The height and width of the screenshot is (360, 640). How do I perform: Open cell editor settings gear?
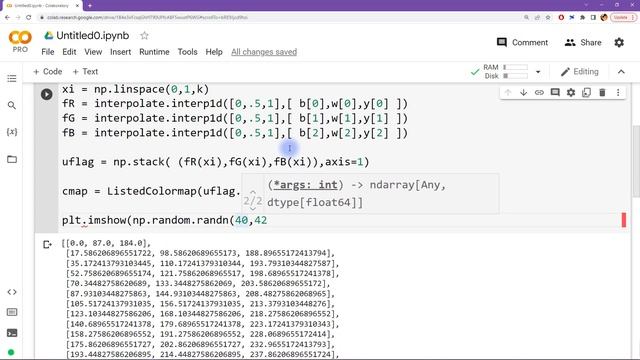coord(571,93)
